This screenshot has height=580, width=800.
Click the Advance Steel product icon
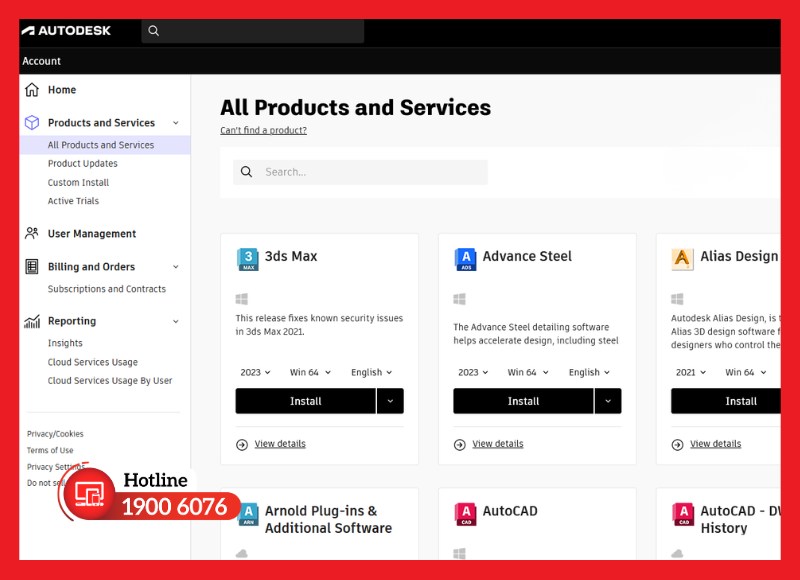point(465,259)
